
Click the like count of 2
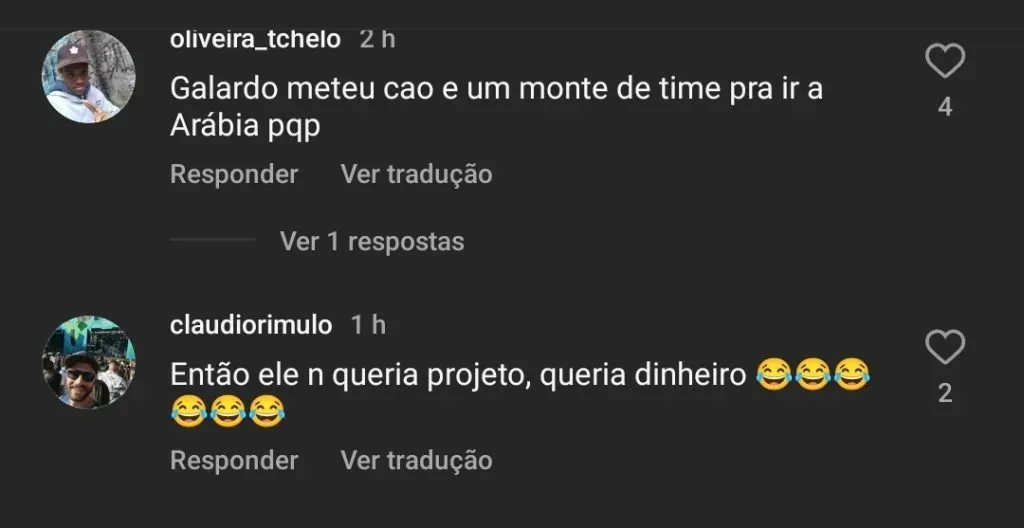click(945, 394)
